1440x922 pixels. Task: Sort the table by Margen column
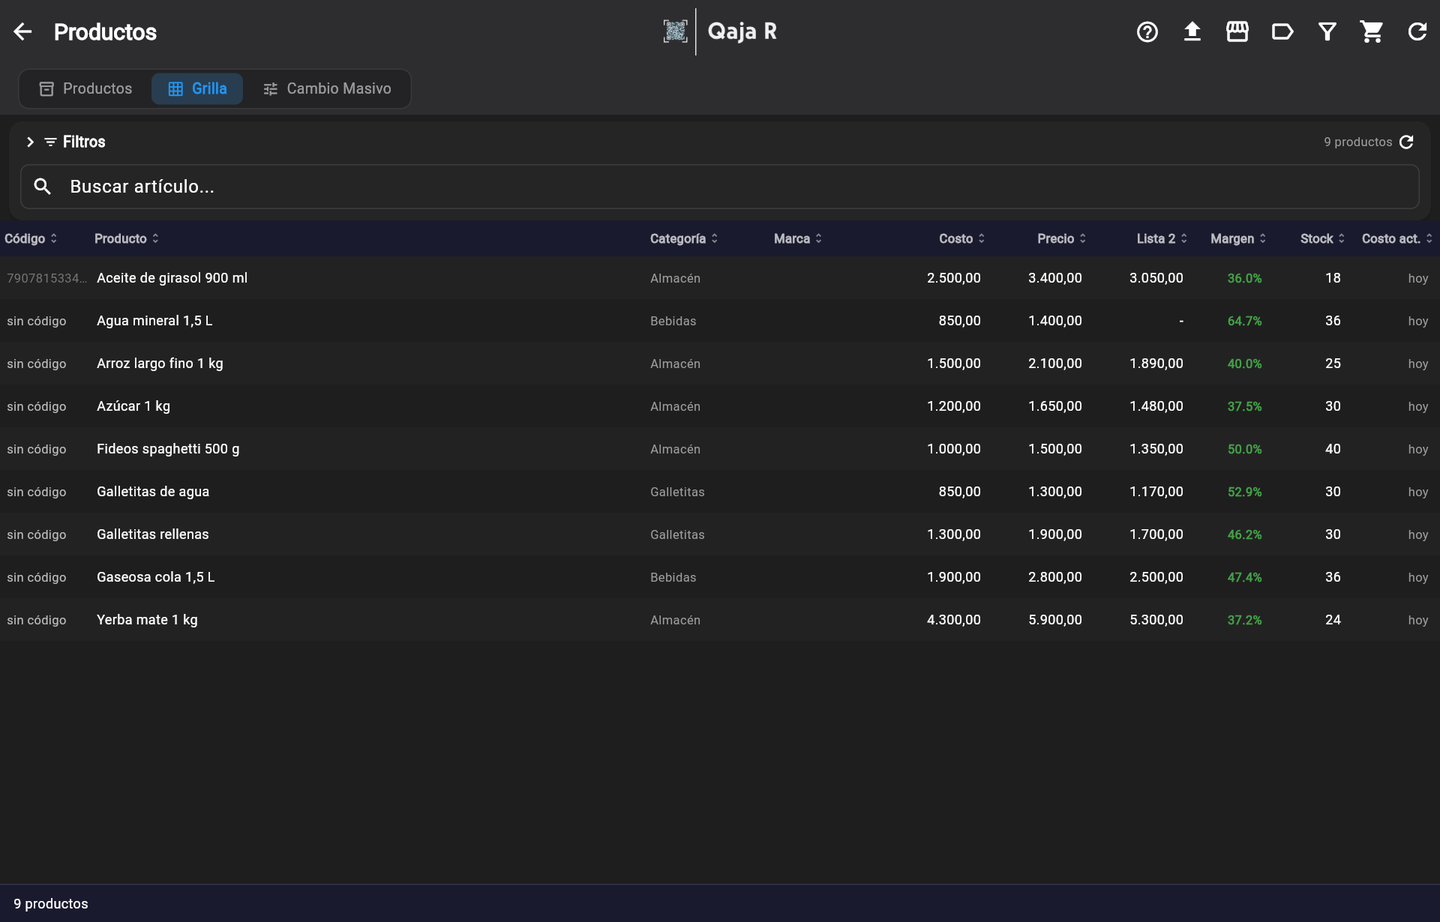click(1238, 238)
